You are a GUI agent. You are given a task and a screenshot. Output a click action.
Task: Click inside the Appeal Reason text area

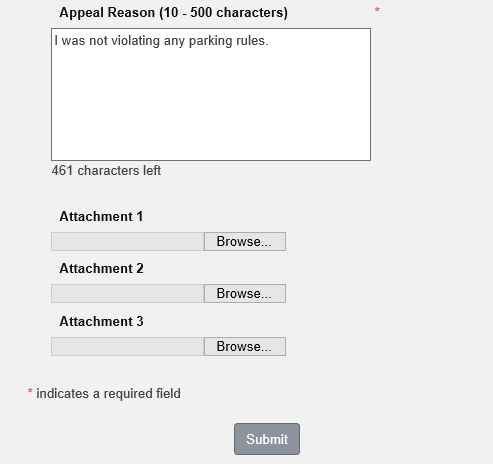211,94
